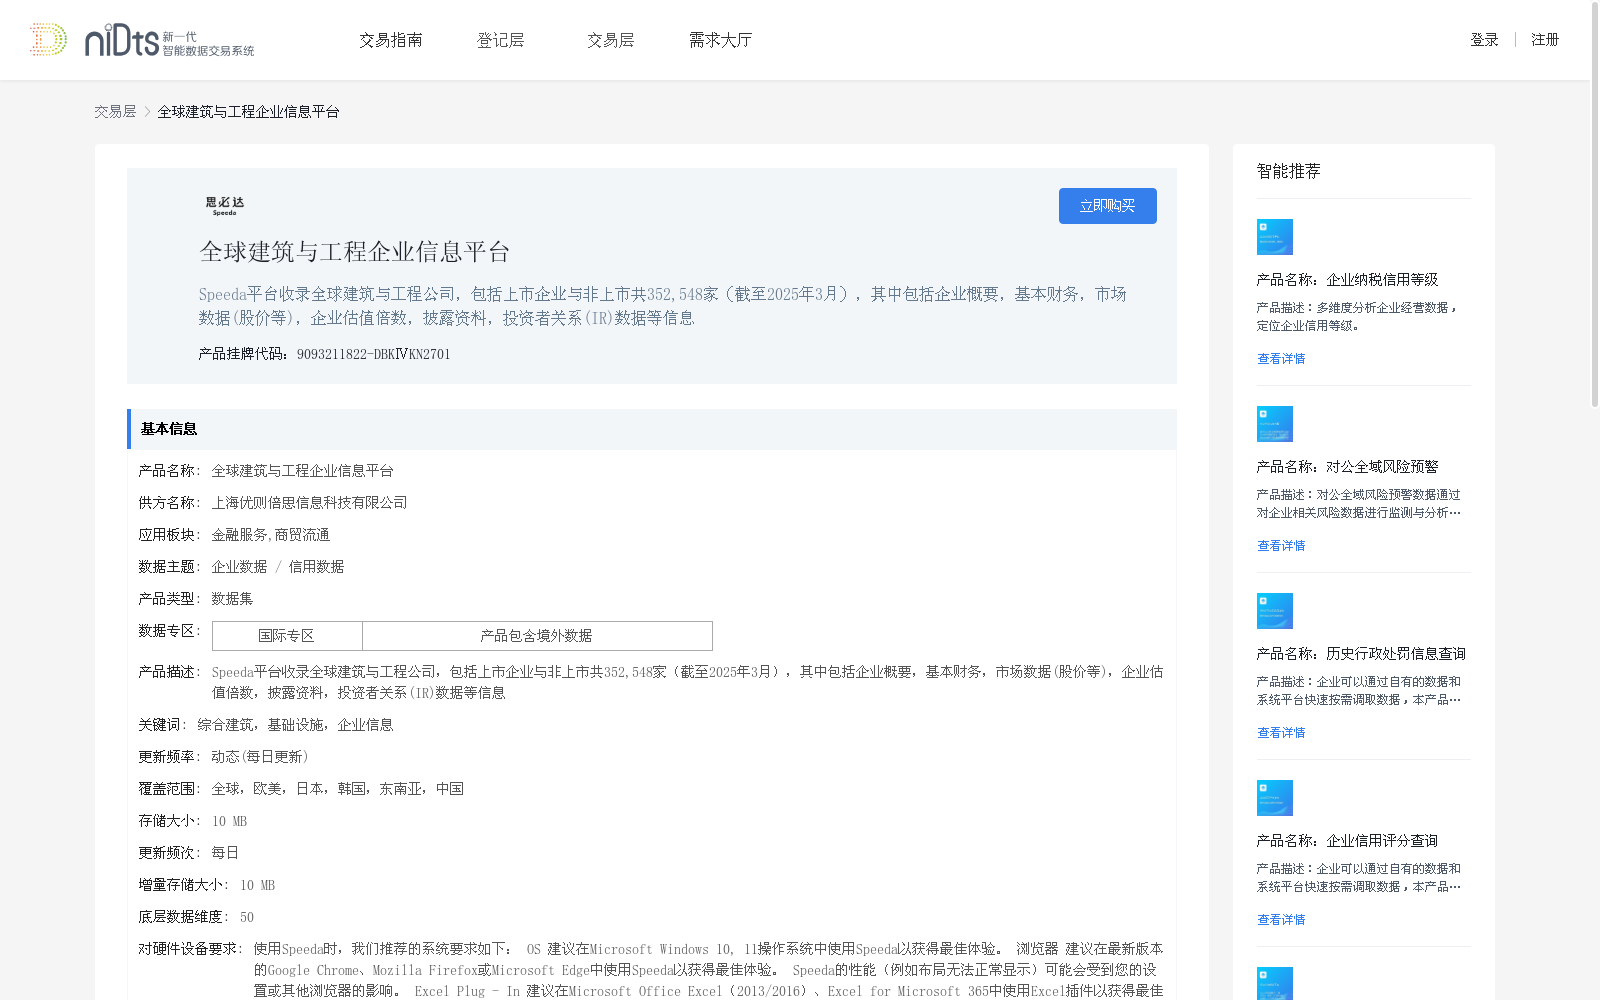Click 产品名称:企业纳税信用等级 title

click(x=1347, y=280)
